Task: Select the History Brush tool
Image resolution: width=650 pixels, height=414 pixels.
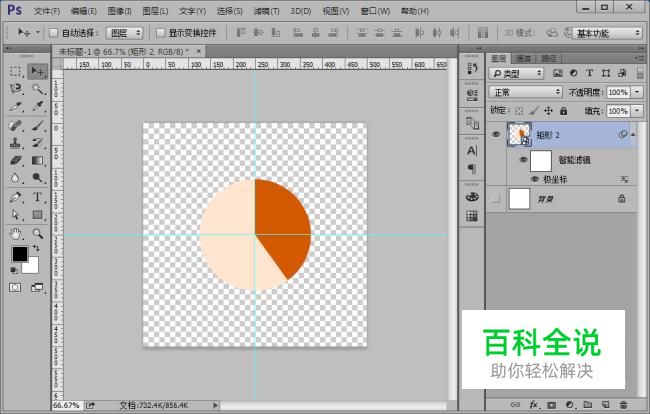Action: pyautogui.click(x=37, y=143)
